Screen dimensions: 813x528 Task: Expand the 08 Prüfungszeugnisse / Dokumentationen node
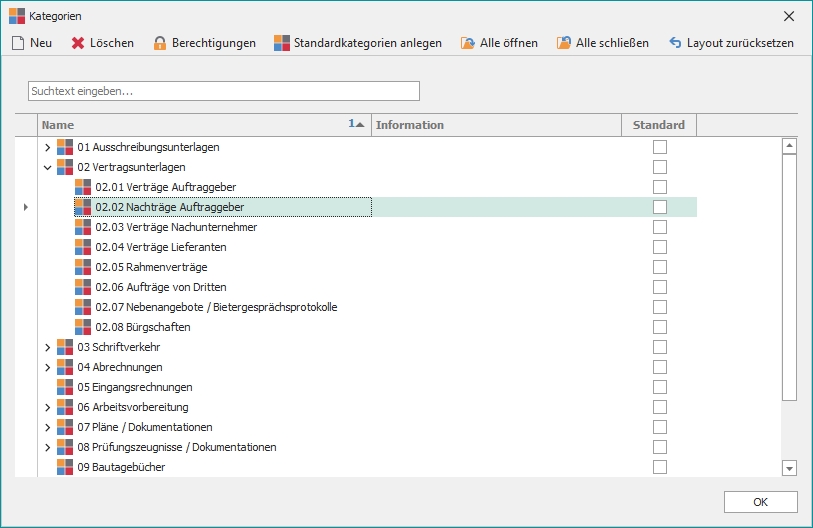coord(47,447)
